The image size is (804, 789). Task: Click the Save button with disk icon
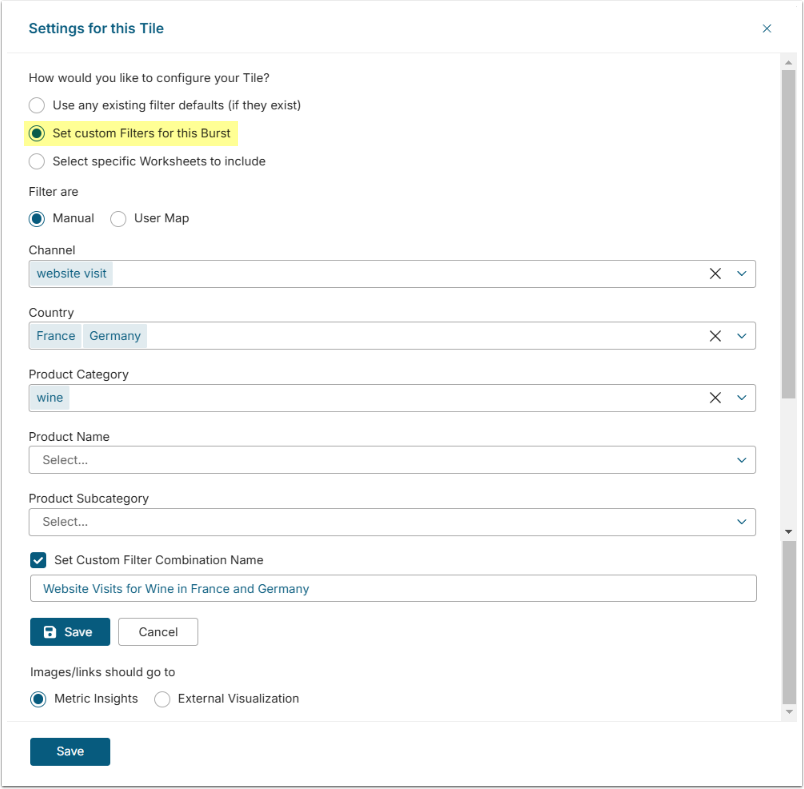coord(70,632)
